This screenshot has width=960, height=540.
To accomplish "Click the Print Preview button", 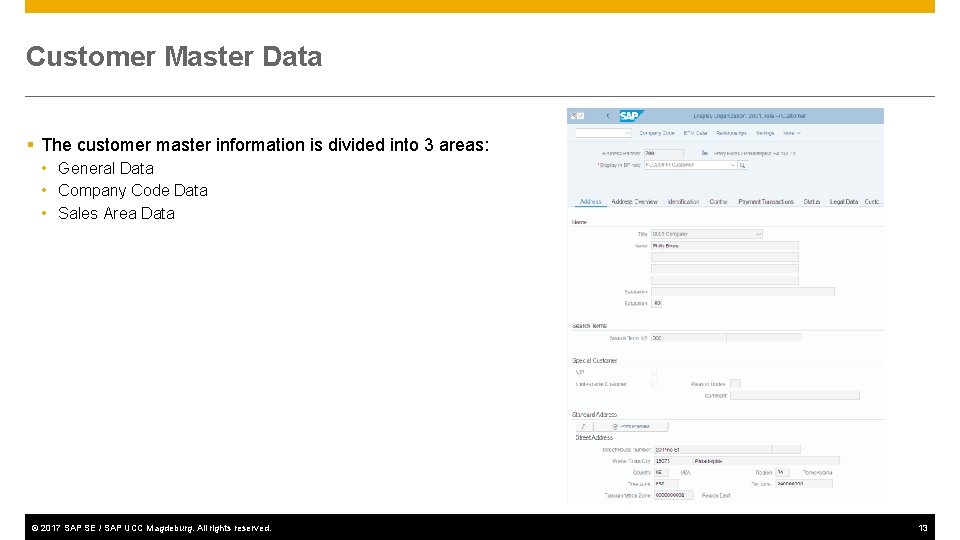I will tap(631, 426).
